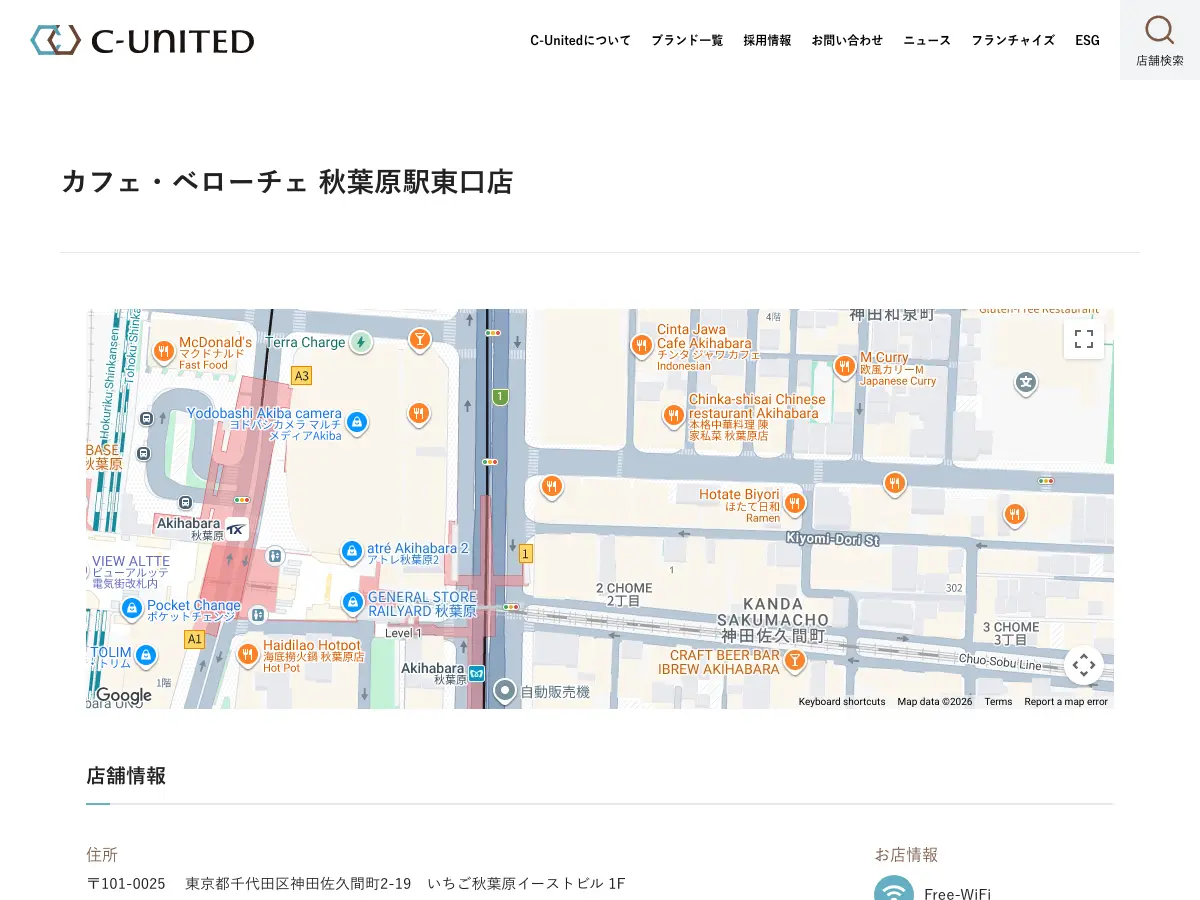Viewport: 1200px width, 900px height.
Task: Click the KANDA SAKUMACHO district label
Action: click(x=773, y=619)
